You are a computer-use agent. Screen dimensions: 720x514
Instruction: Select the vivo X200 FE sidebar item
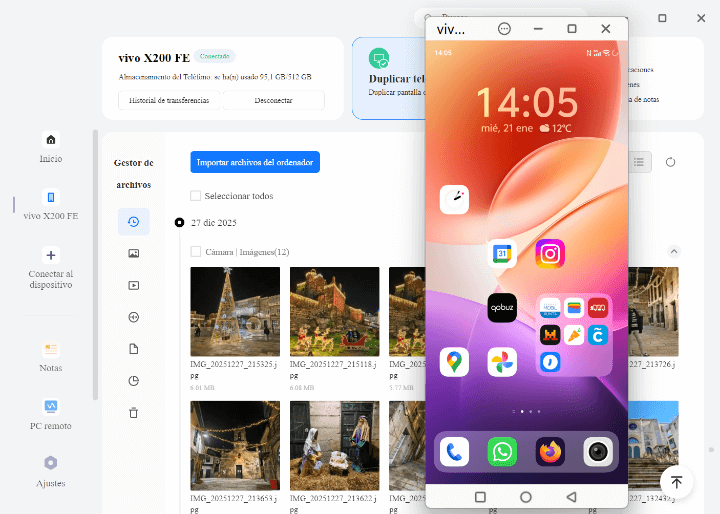pos(51,205)
